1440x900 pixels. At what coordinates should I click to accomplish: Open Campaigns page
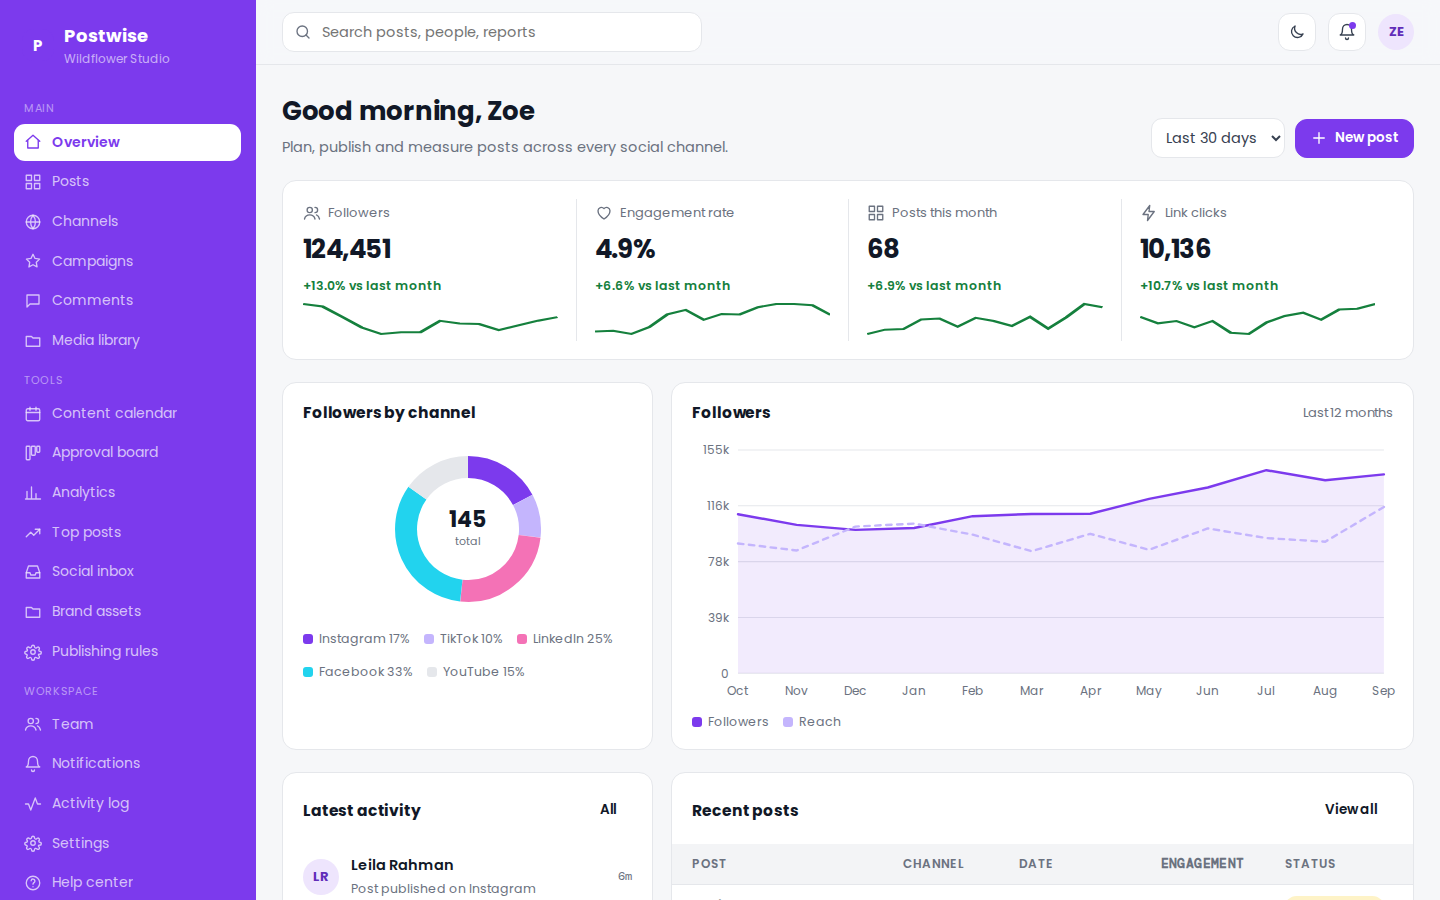click(127, 261)
